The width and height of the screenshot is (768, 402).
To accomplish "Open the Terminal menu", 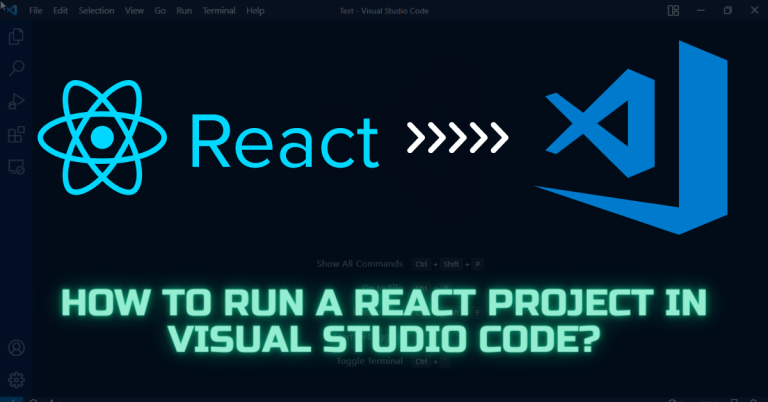I will tap(220, 10).
